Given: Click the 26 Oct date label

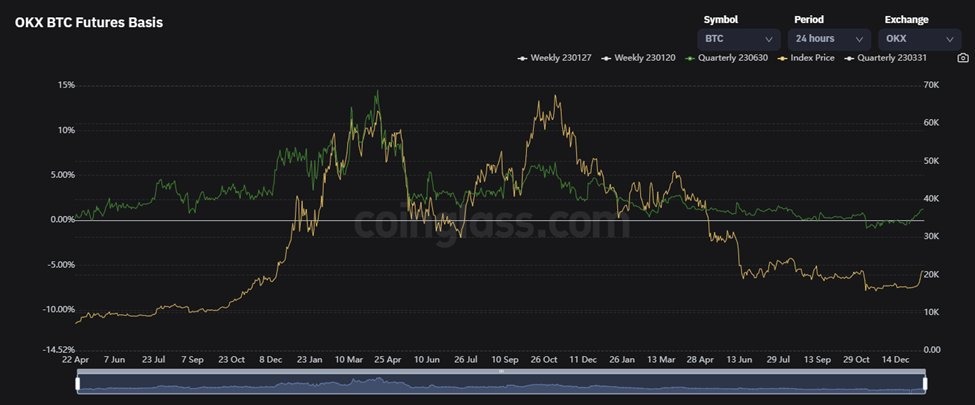Looking at the screenshot, I should 543,360.
